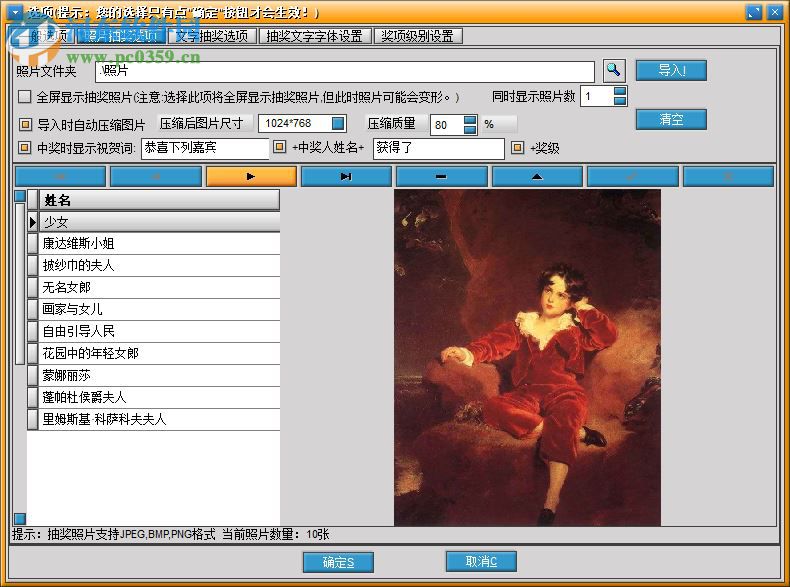
Task: Select the 蒙娜丽莎 row
Action: tap(159, 375)
